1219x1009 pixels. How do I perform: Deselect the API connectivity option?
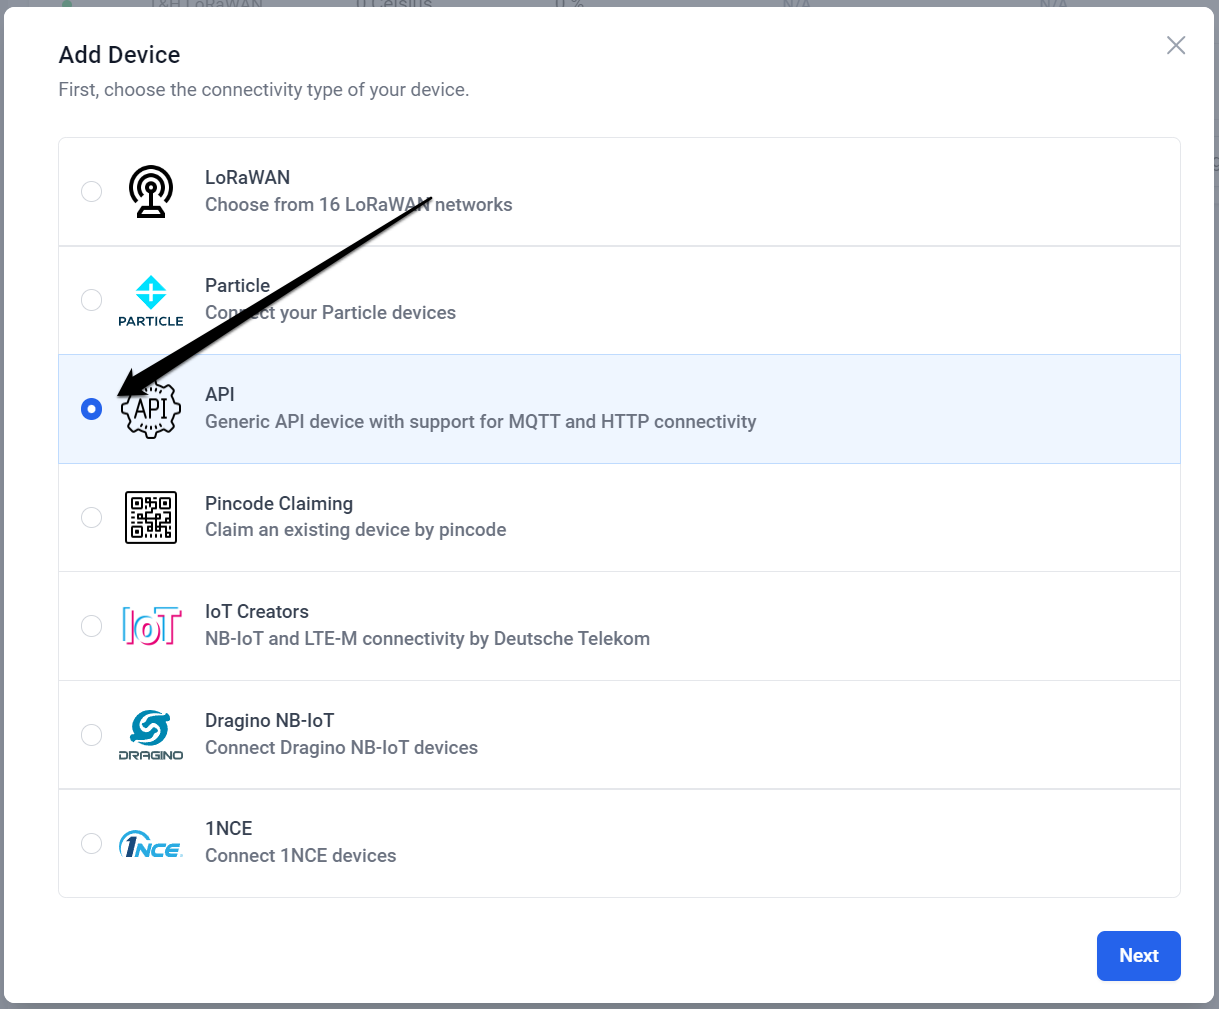[91, 409]
